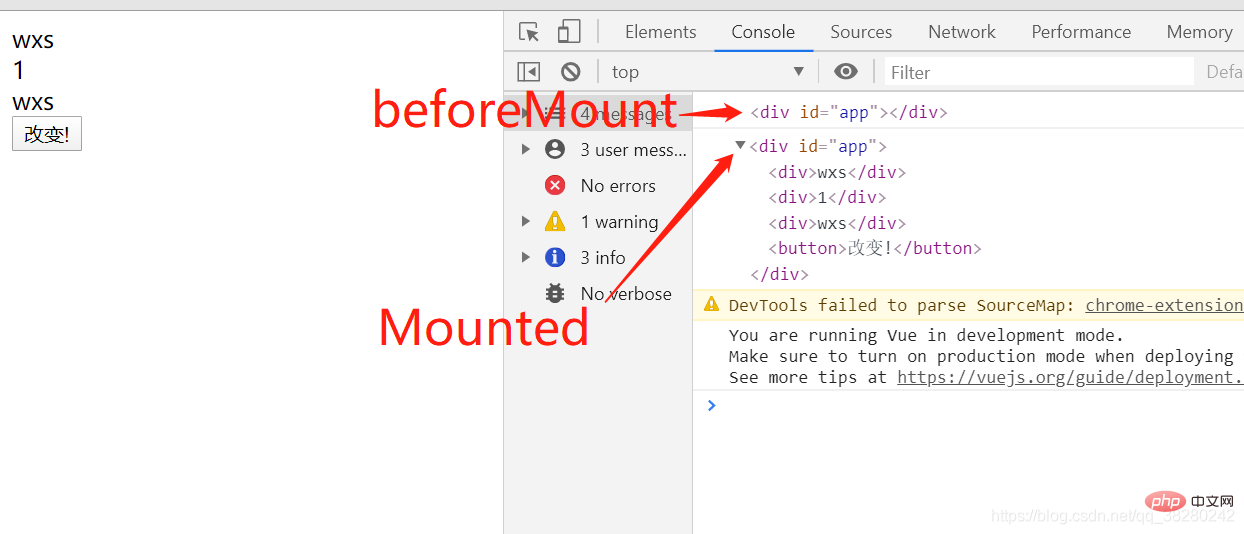Toggle the console sidebar panel icon
This screenshot has width=1244, height=534.
[528, 72]
